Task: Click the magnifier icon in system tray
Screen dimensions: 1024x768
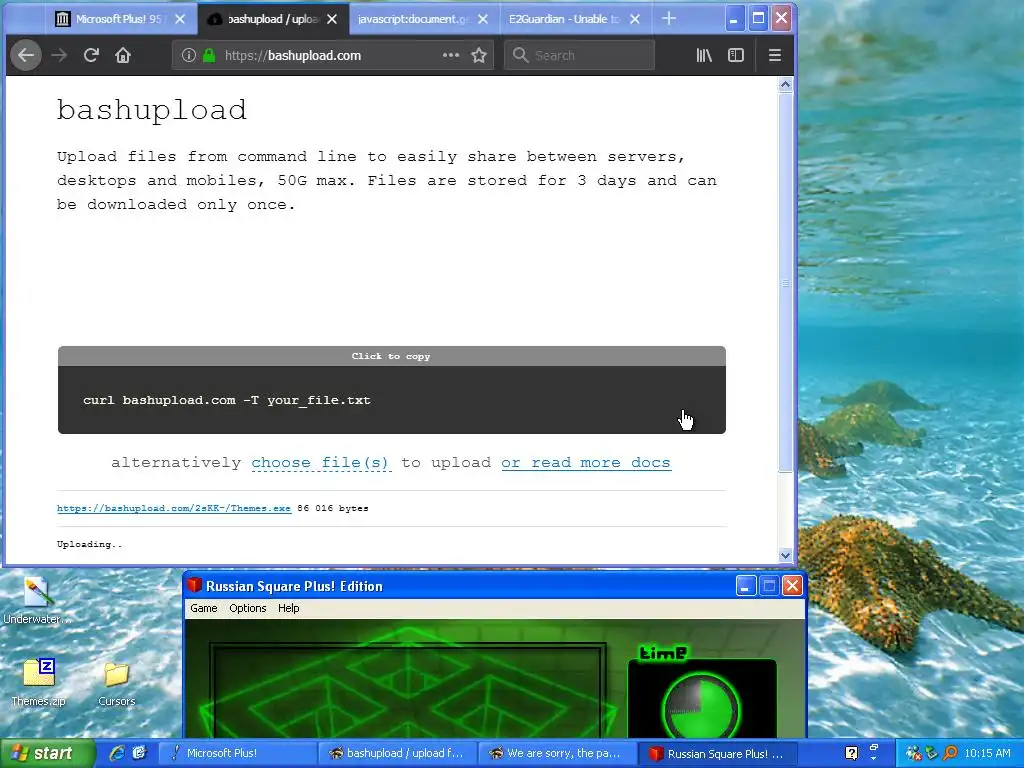Action: pyautogui.click(x=950, y=754)
